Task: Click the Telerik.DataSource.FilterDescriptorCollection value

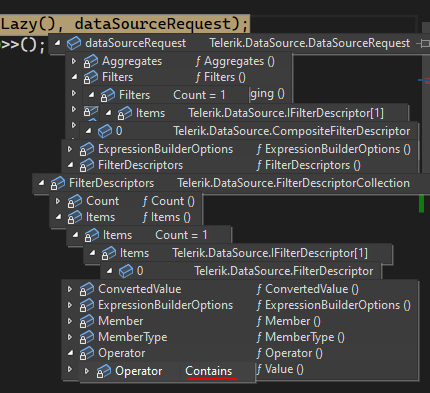Action: [293, 183]
